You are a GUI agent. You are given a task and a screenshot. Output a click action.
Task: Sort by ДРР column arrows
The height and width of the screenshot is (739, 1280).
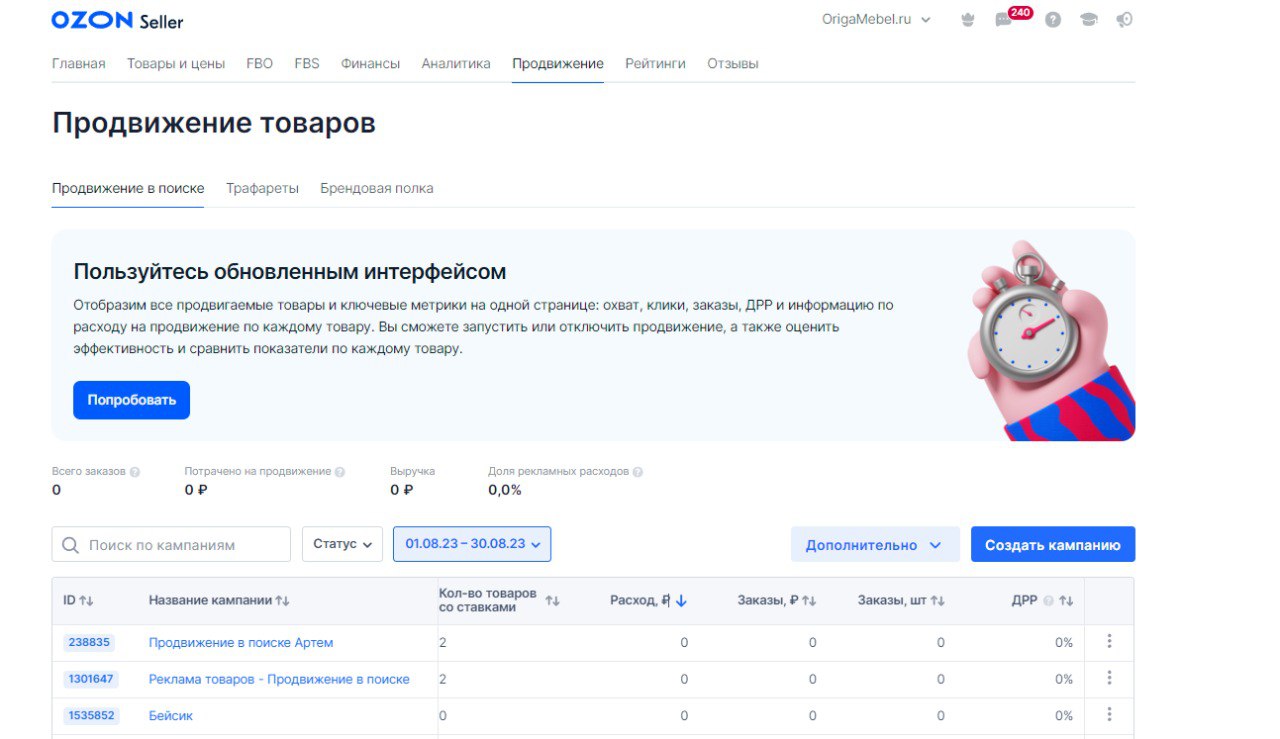(x=1066, y=601)
